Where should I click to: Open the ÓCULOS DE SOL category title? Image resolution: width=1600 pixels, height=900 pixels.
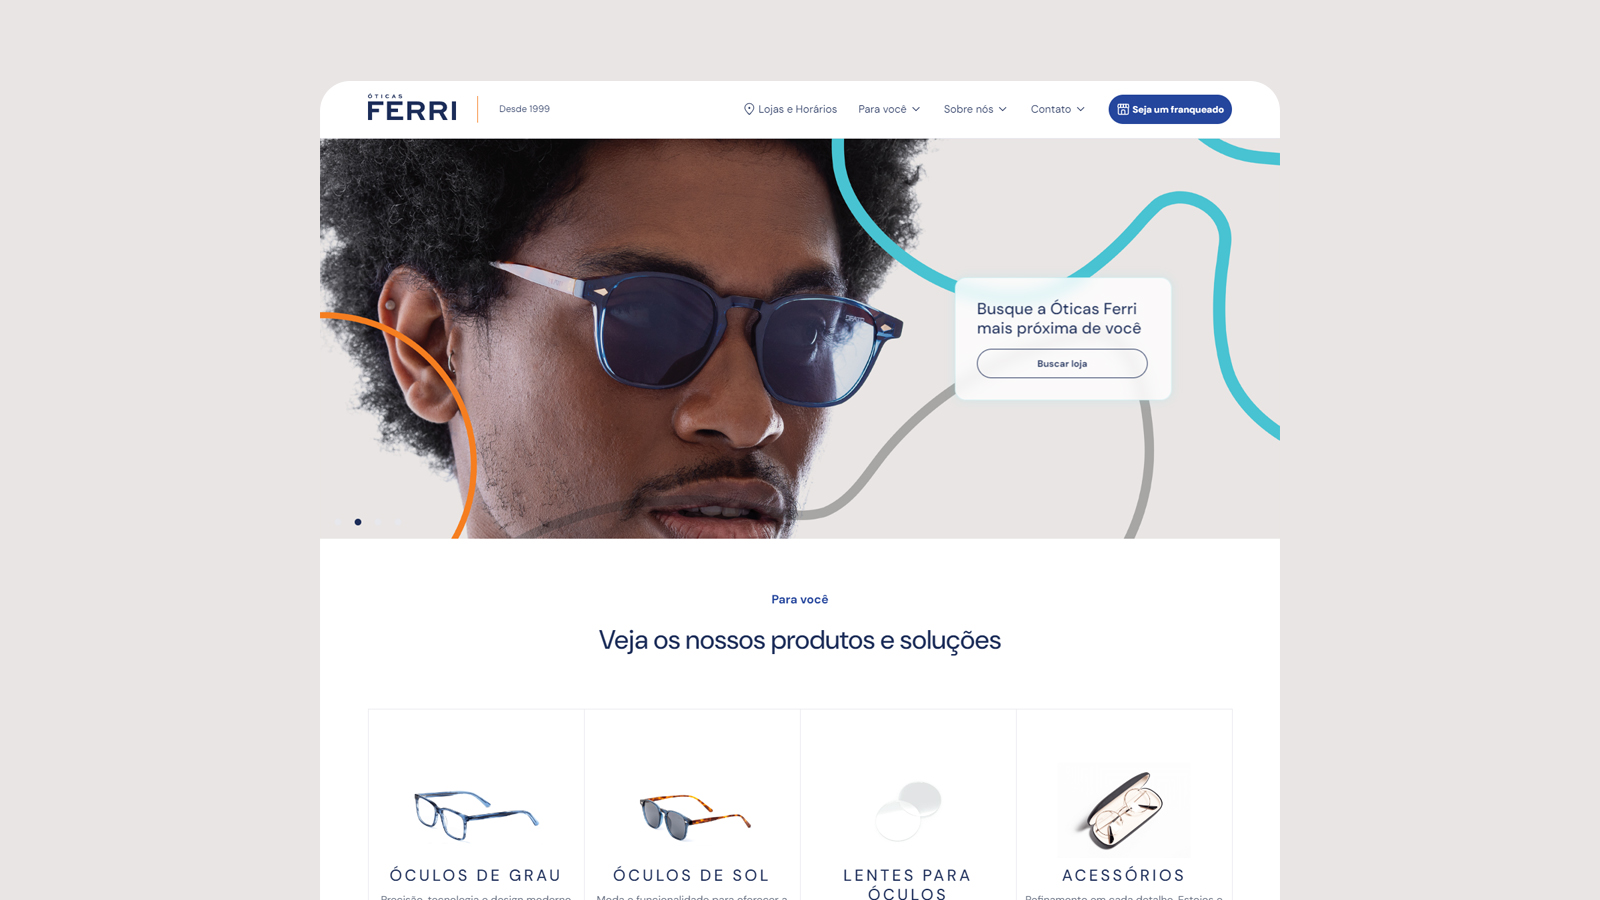point(692,875)
